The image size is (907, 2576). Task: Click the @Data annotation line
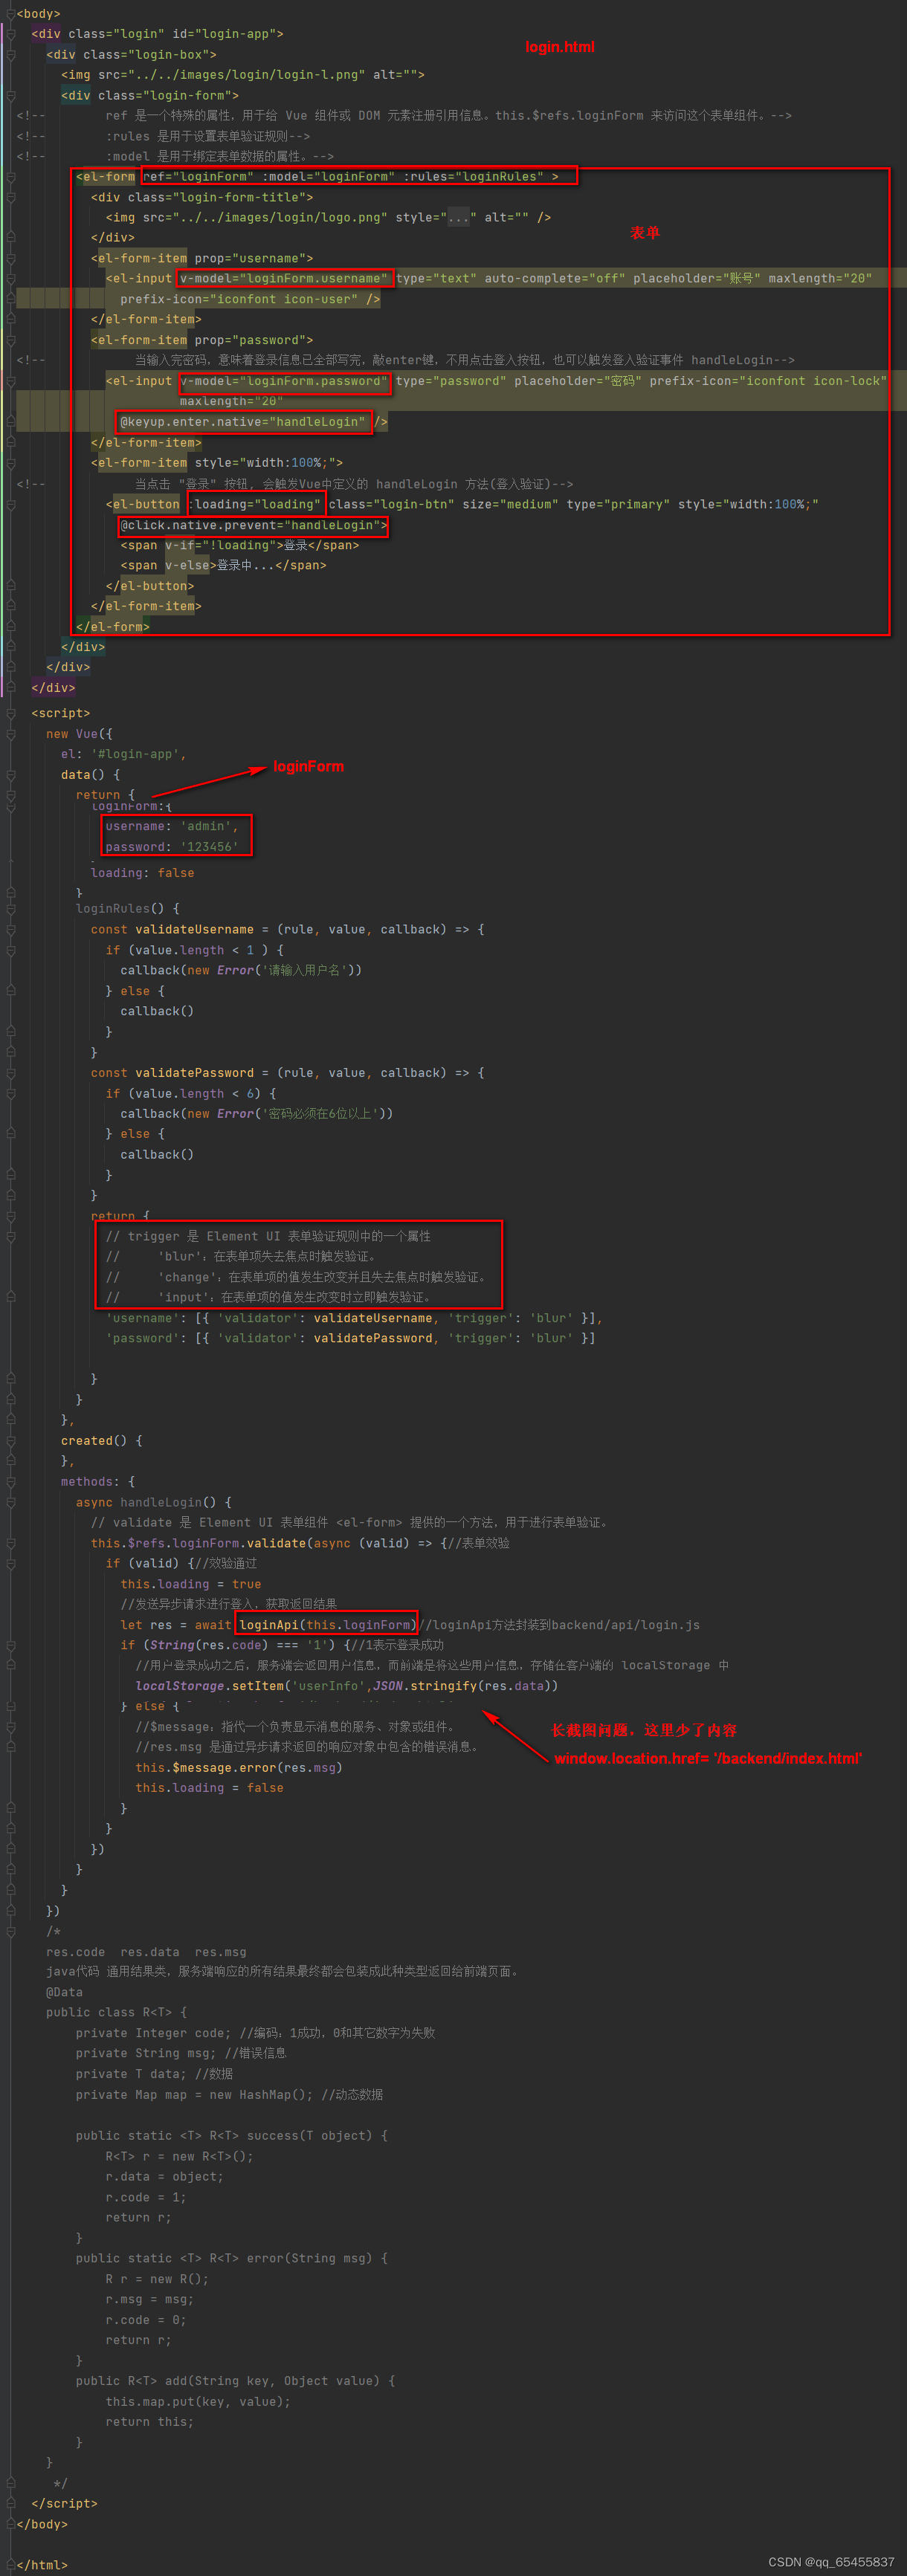click(64, 1992)
